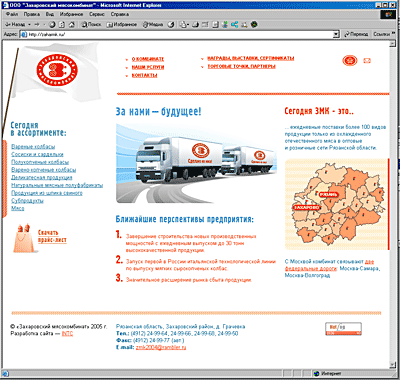400x380 pixels.
Task: Click the Stop loading icon in toolbar
Action: pyautogui.click(x=52, y=24)
